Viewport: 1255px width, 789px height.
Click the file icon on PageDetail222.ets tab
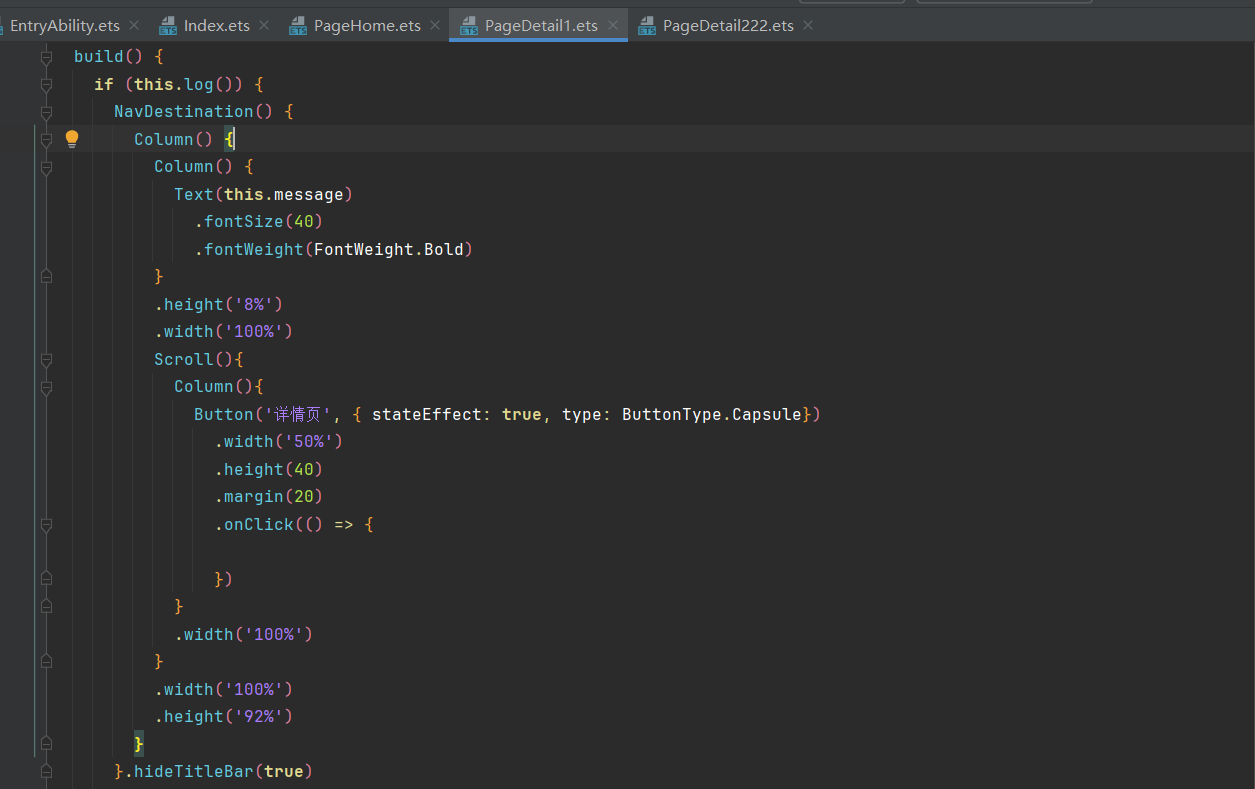(x=647, y=26)
